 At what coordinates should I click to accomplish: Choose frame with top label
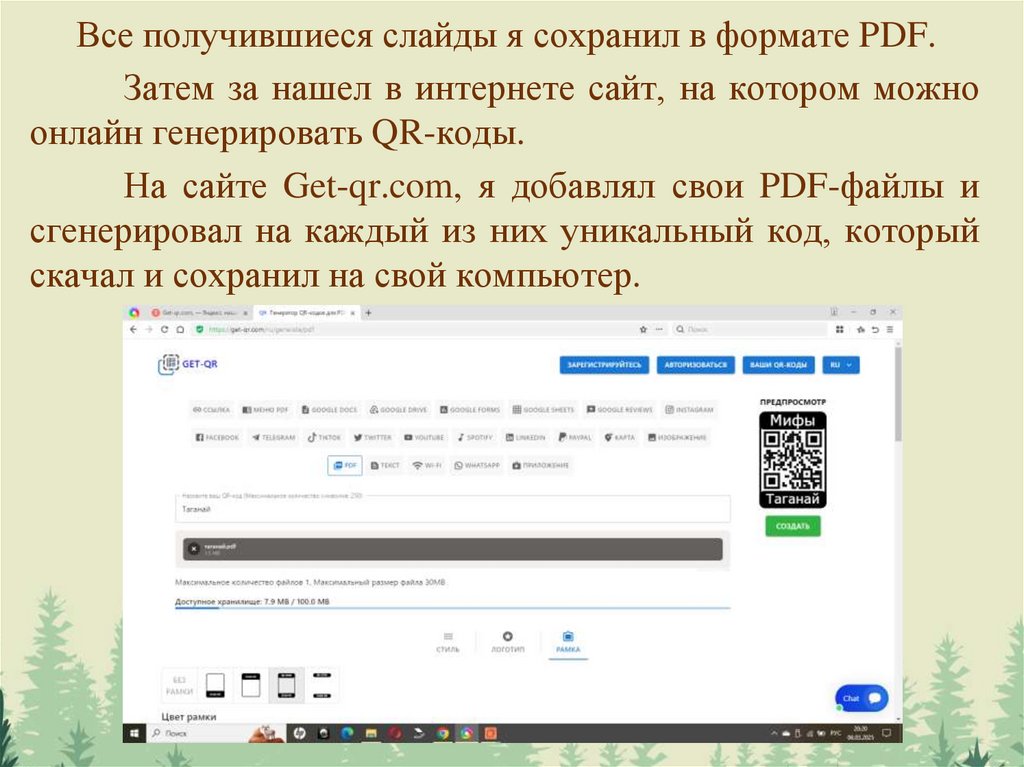click(x=251, y=685)
